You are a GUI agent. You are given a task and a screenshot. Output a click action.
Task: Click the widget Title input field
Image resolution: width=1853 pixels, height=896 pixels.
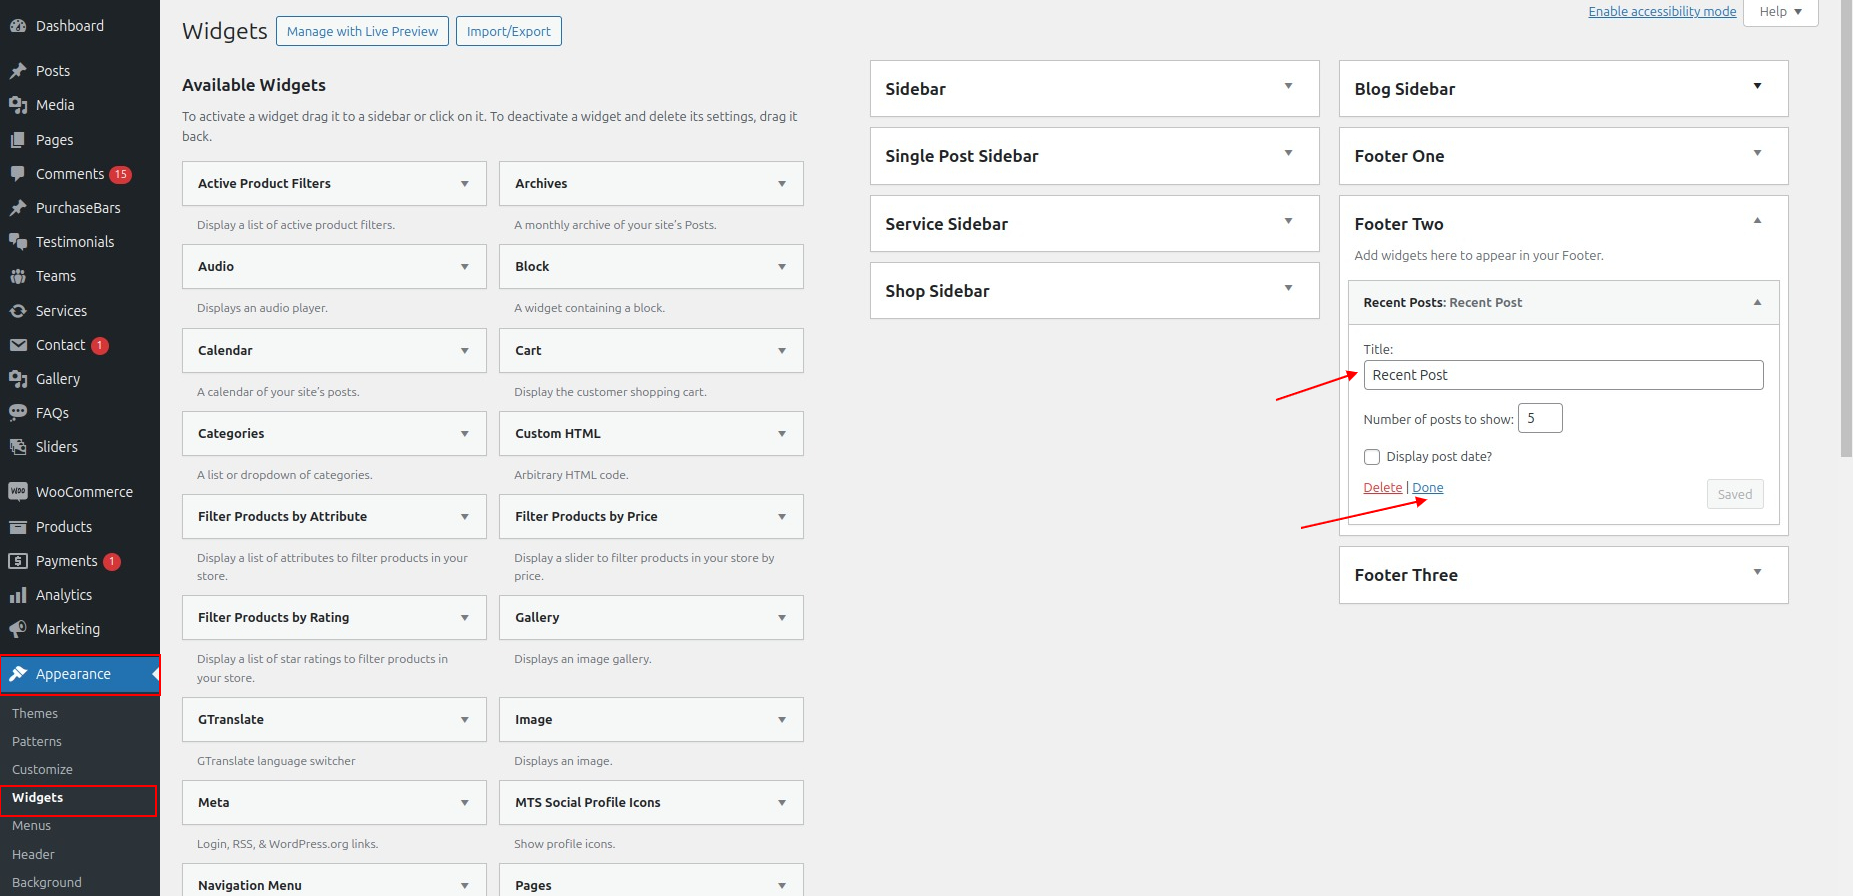coord(1563,375)
